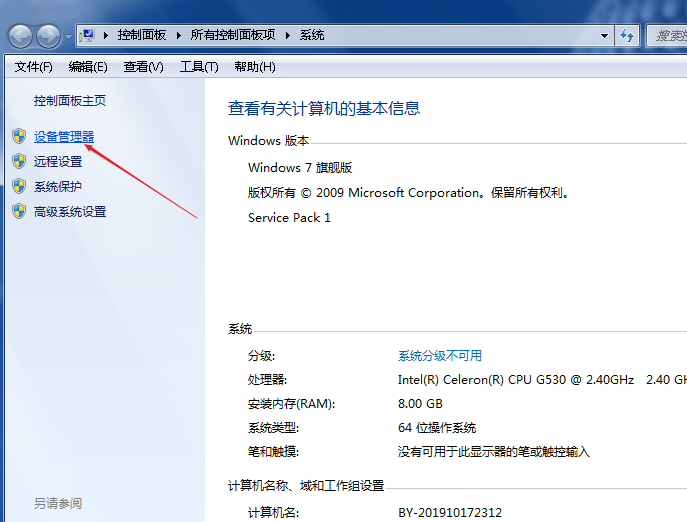The width and height of the screenshot is (687, 522).
Task: Click shield icon beside 高级系统设置
Action: click(x=19, y=212)
